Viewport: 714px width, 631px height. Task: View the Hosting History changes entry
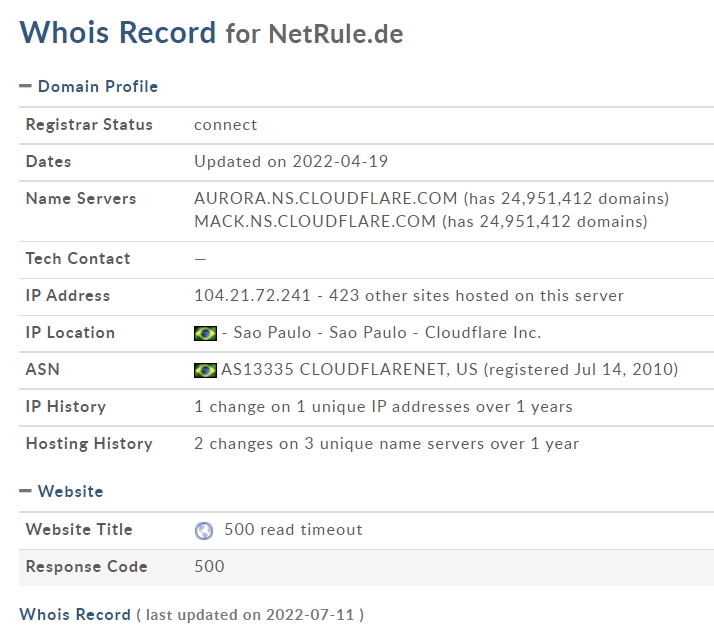click(387, 444)
